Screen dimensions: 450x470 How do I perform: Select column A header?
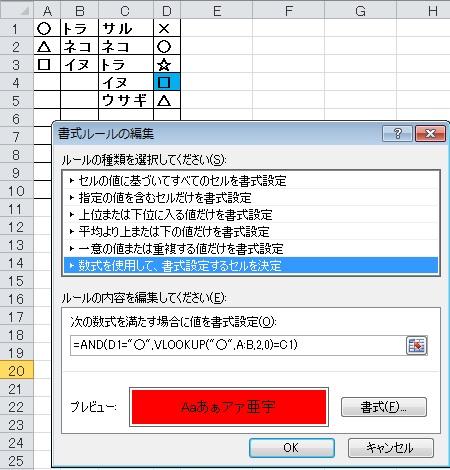(47, 11)
